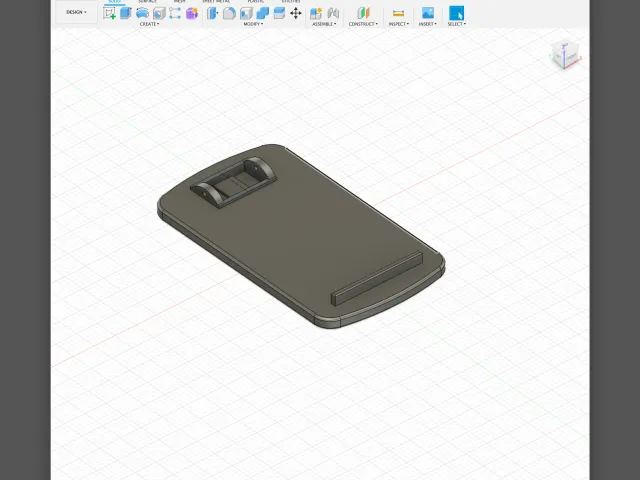Select the Combine tool icon
Image resolution: width=640 pixels, height=480 pixels.
(x=262, y=13)
